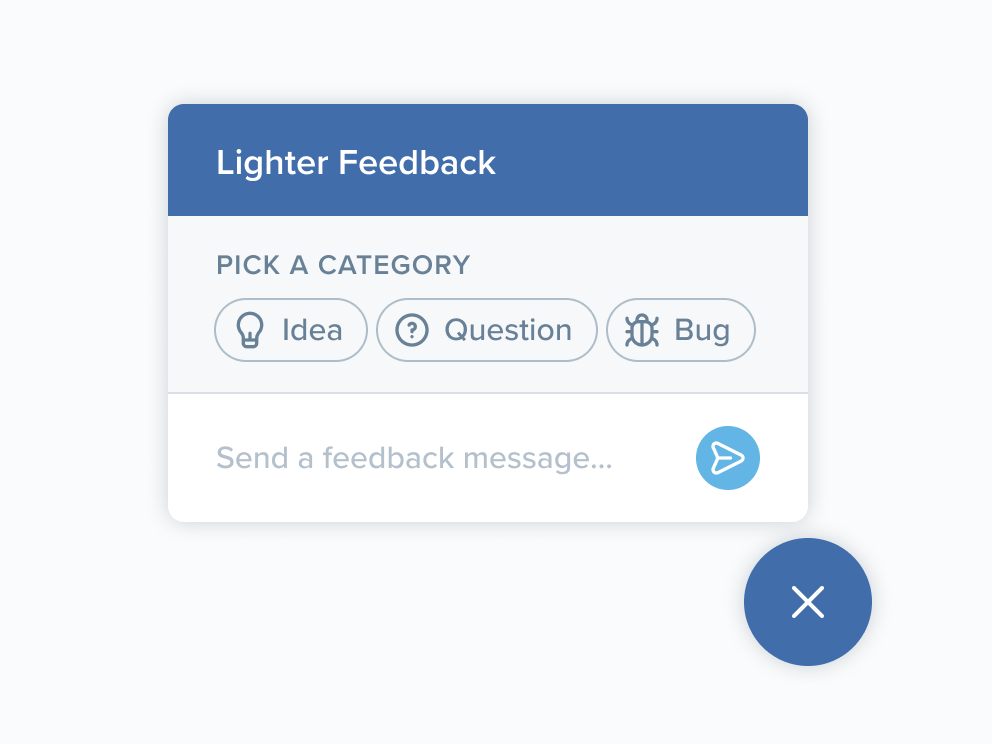This screenshot has height=744, width=992.
Task: Close the feedback widget with the round button
Action: coord(807,602)
